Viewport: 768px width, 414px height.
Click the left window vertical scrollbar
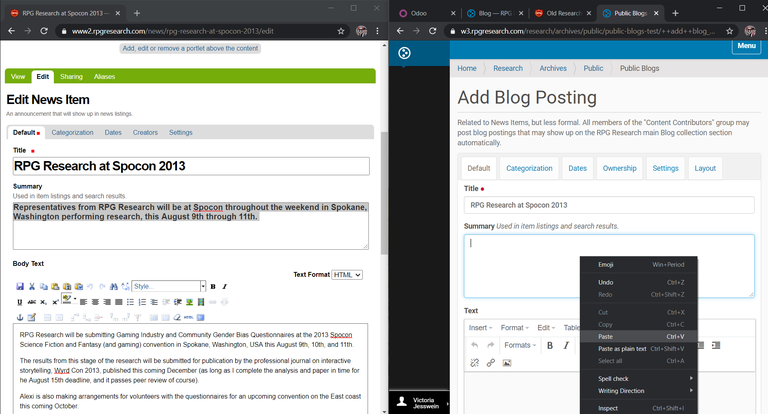coord(384,193)
